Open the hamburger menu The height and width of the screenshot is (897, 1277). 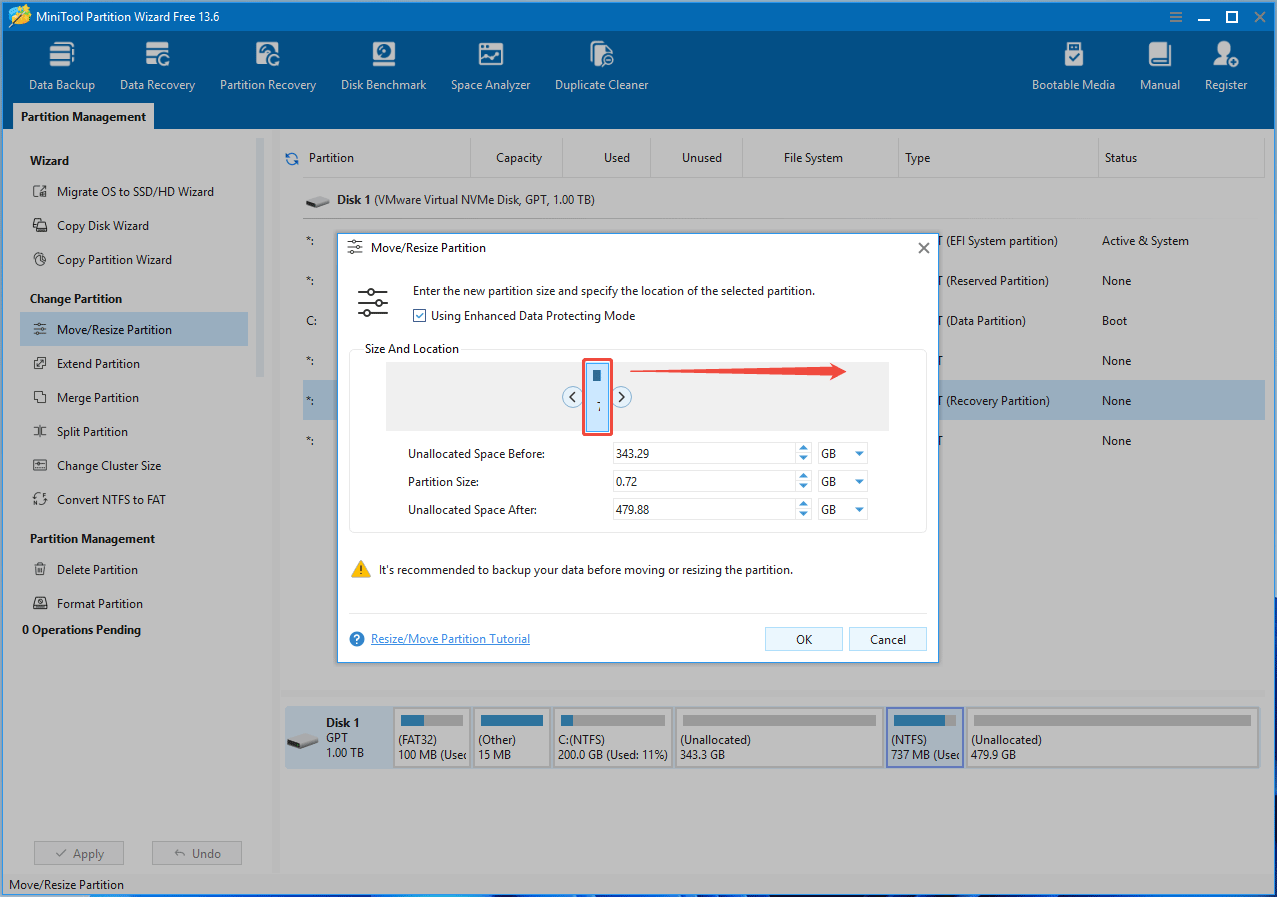point(1175,16)
